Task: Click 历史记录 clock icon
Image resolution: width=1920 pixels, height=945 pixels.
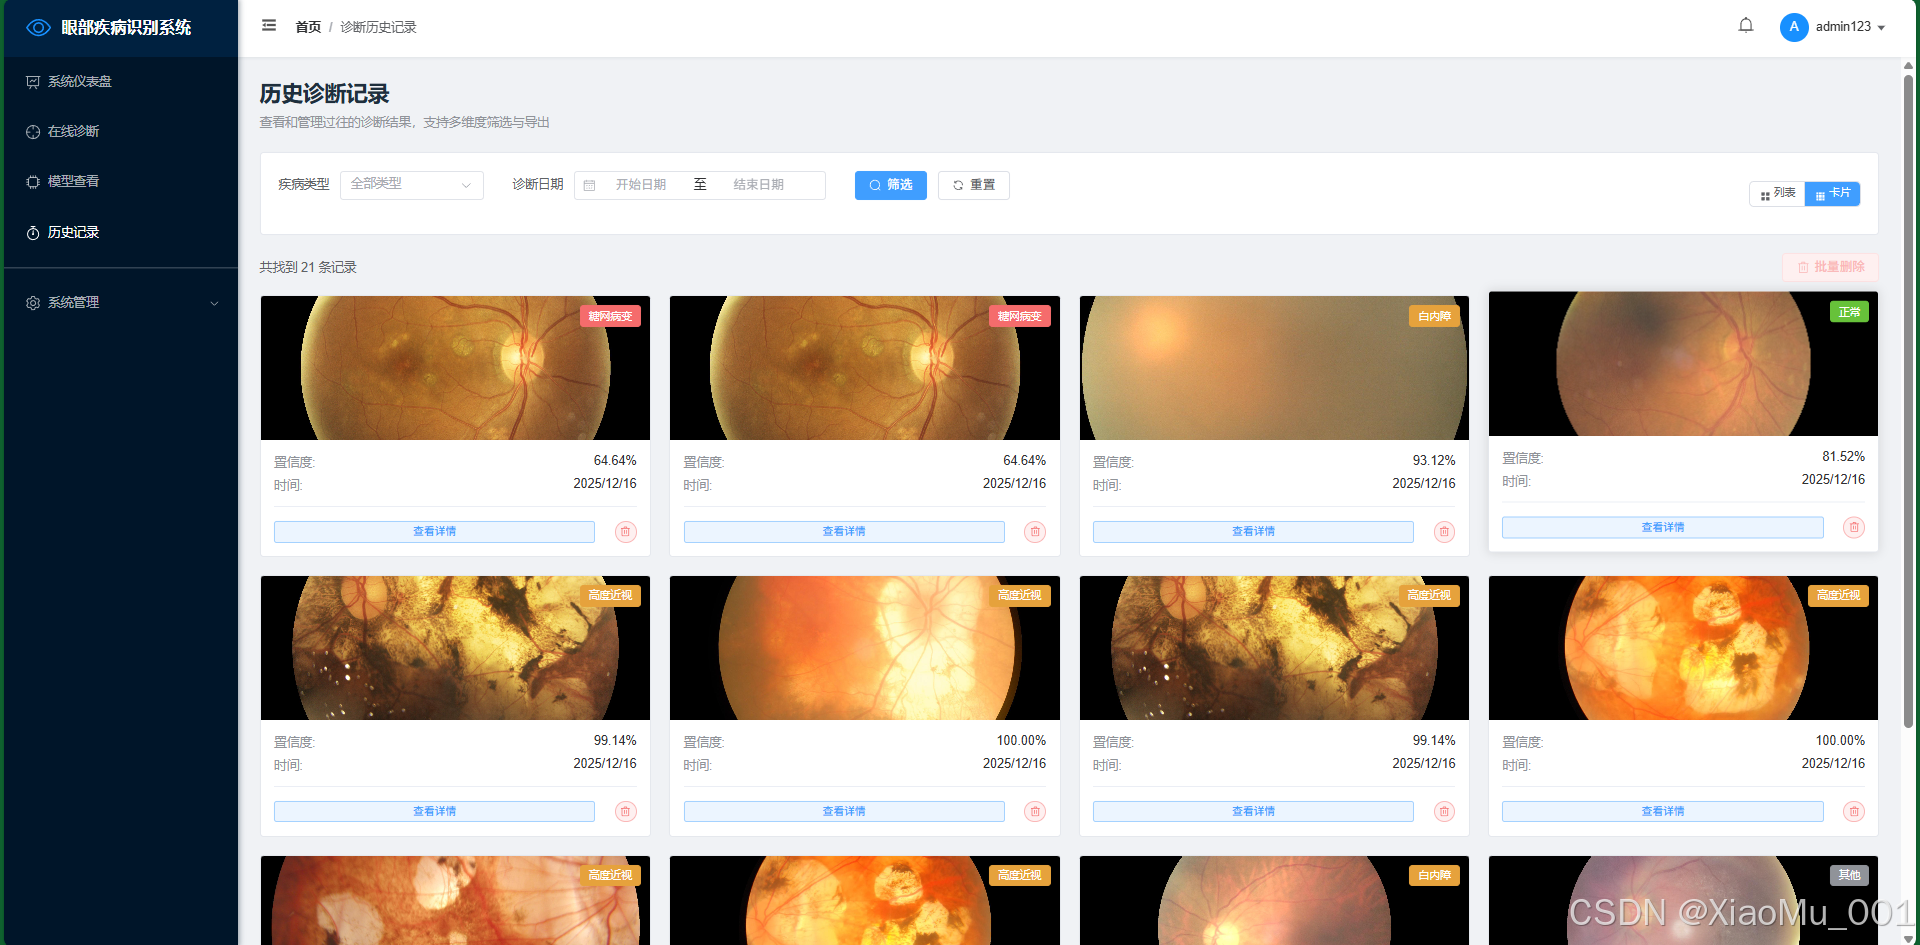Action: tap(33, 233)
